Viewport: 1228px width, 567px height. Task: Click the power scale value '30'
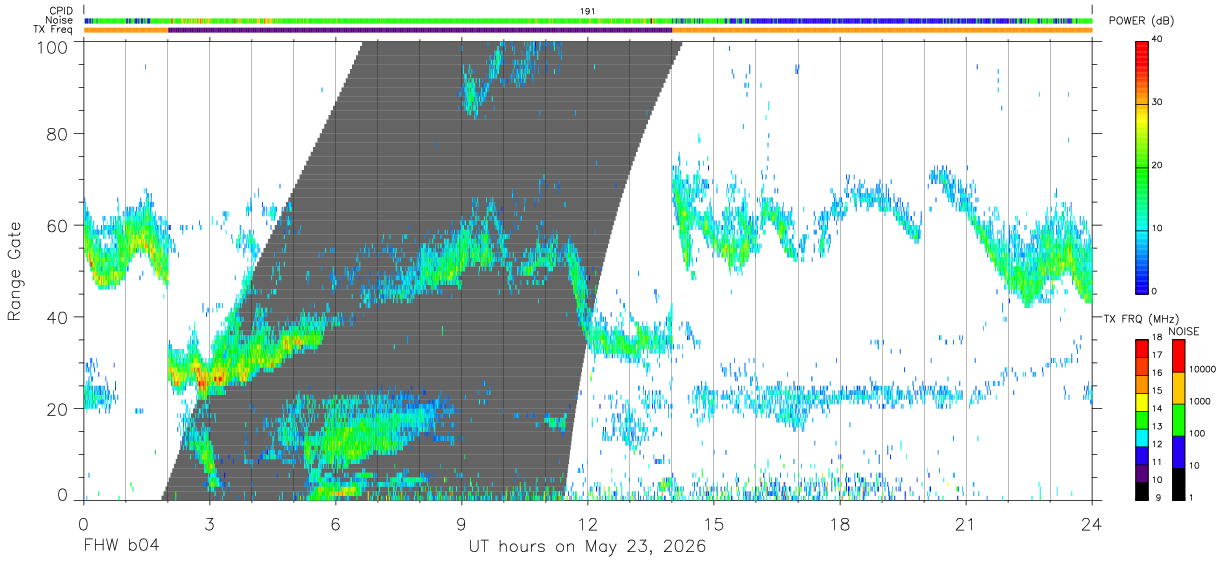1158,103
